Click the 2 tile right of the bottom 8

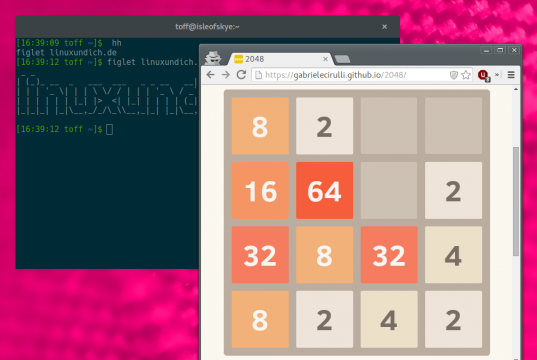[324, 319]
